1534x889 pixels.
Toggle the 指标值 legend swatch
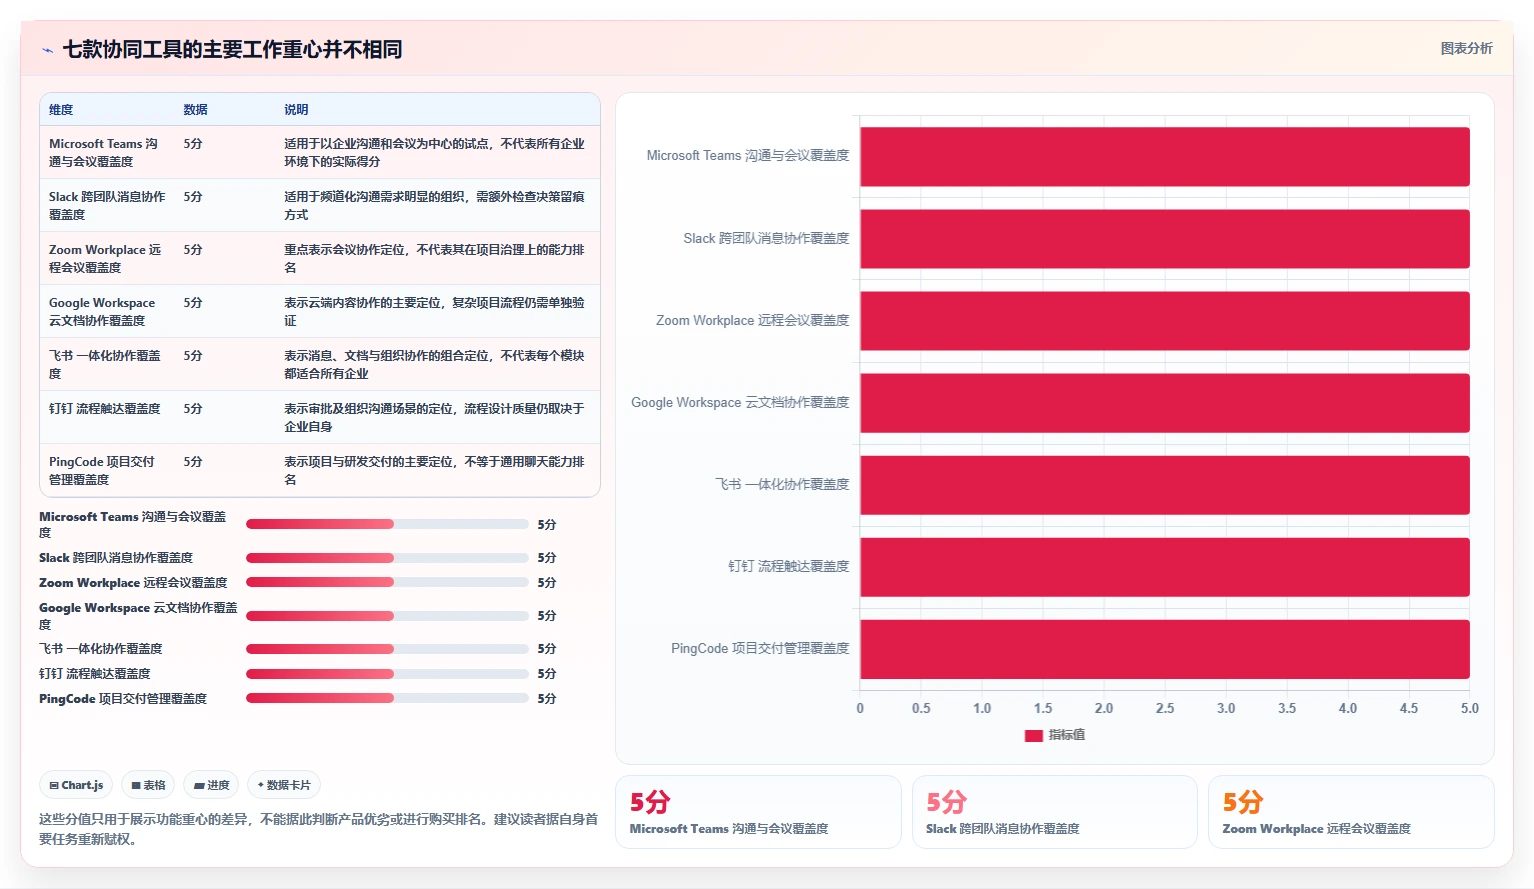1034,735
